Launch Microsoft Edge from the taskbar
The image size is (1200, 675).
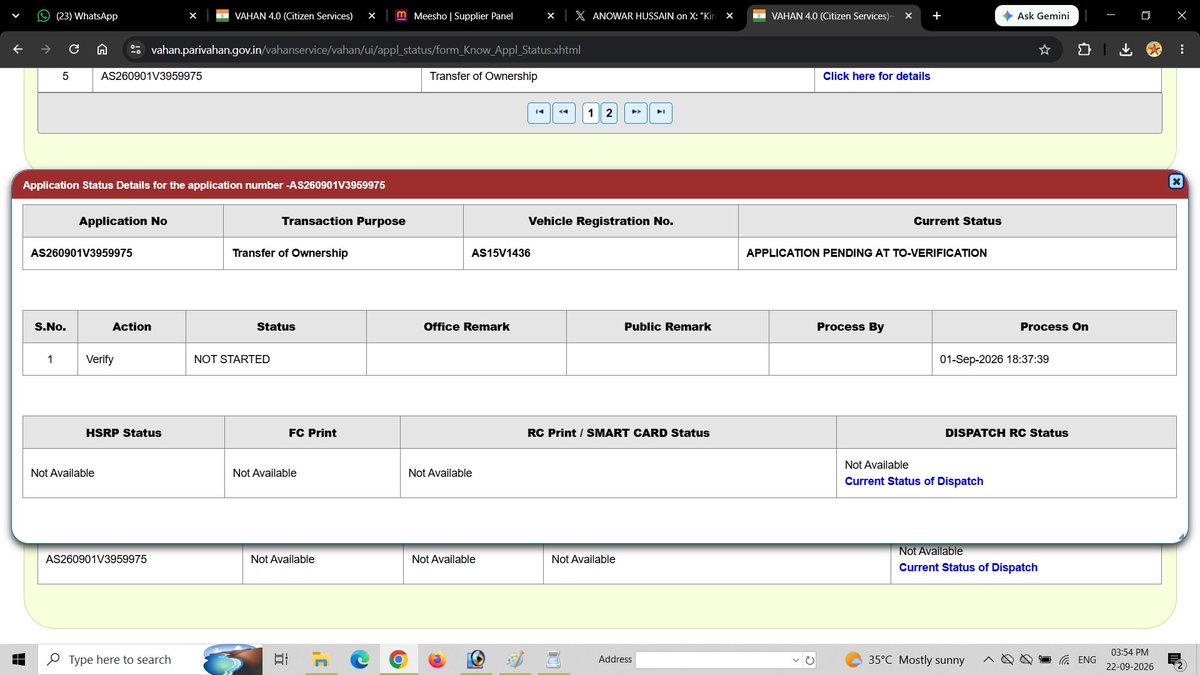(359, 659)
